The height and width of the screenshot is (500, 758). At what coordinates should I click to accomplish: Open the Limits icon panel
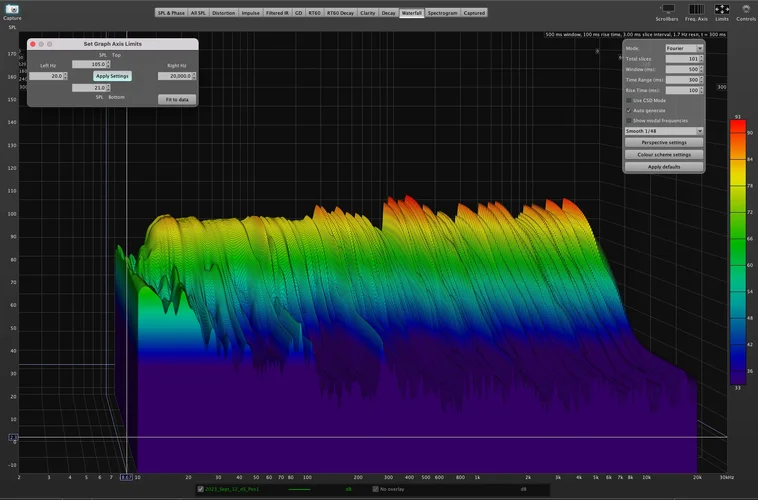(x=721, y=8)
